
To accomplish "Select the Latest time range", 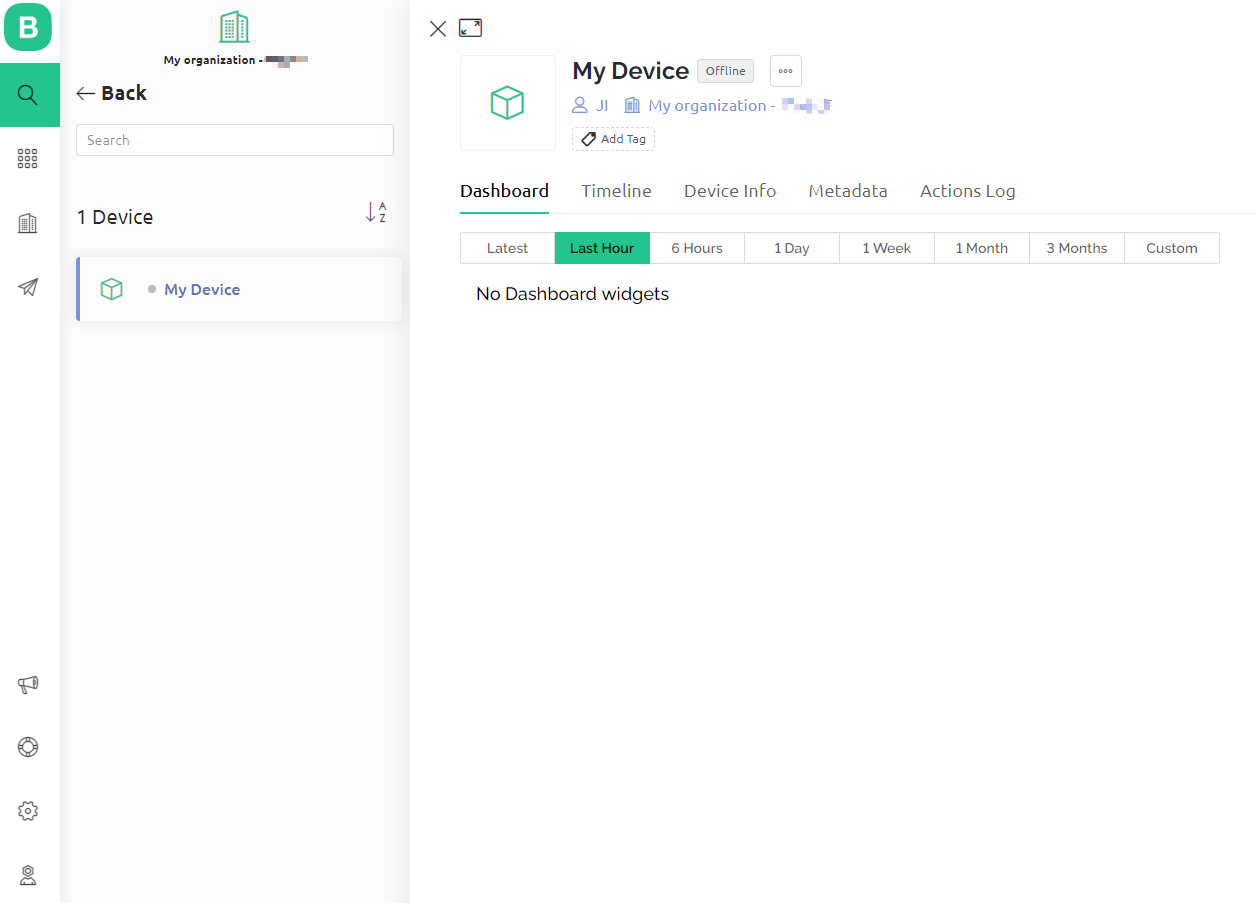I will click(x=507, y=248).
